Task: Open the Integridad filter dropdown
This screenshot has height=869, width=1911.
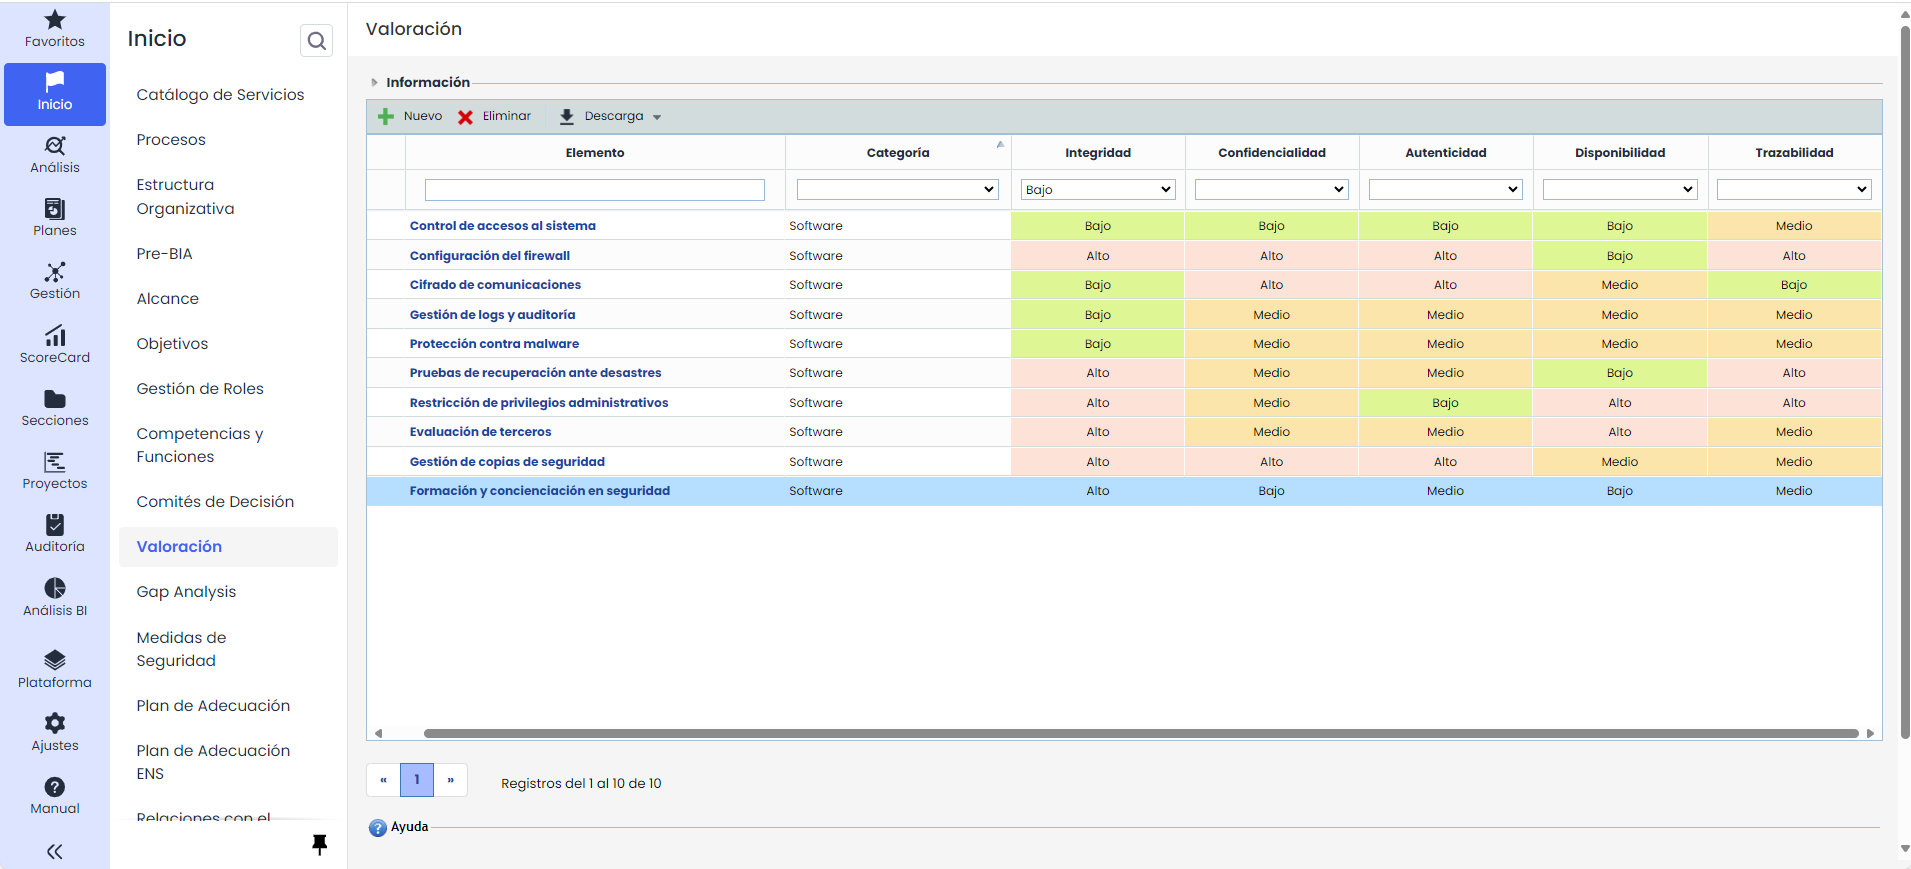Action: pos(1097,190)
